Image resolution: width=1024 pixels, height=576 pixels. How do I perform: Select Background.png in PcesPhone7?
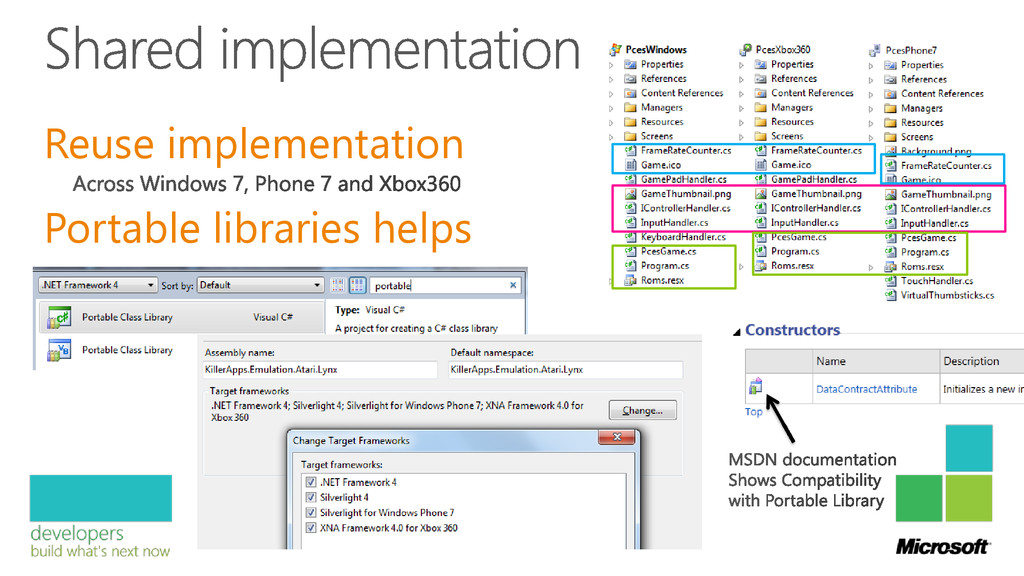936,152
